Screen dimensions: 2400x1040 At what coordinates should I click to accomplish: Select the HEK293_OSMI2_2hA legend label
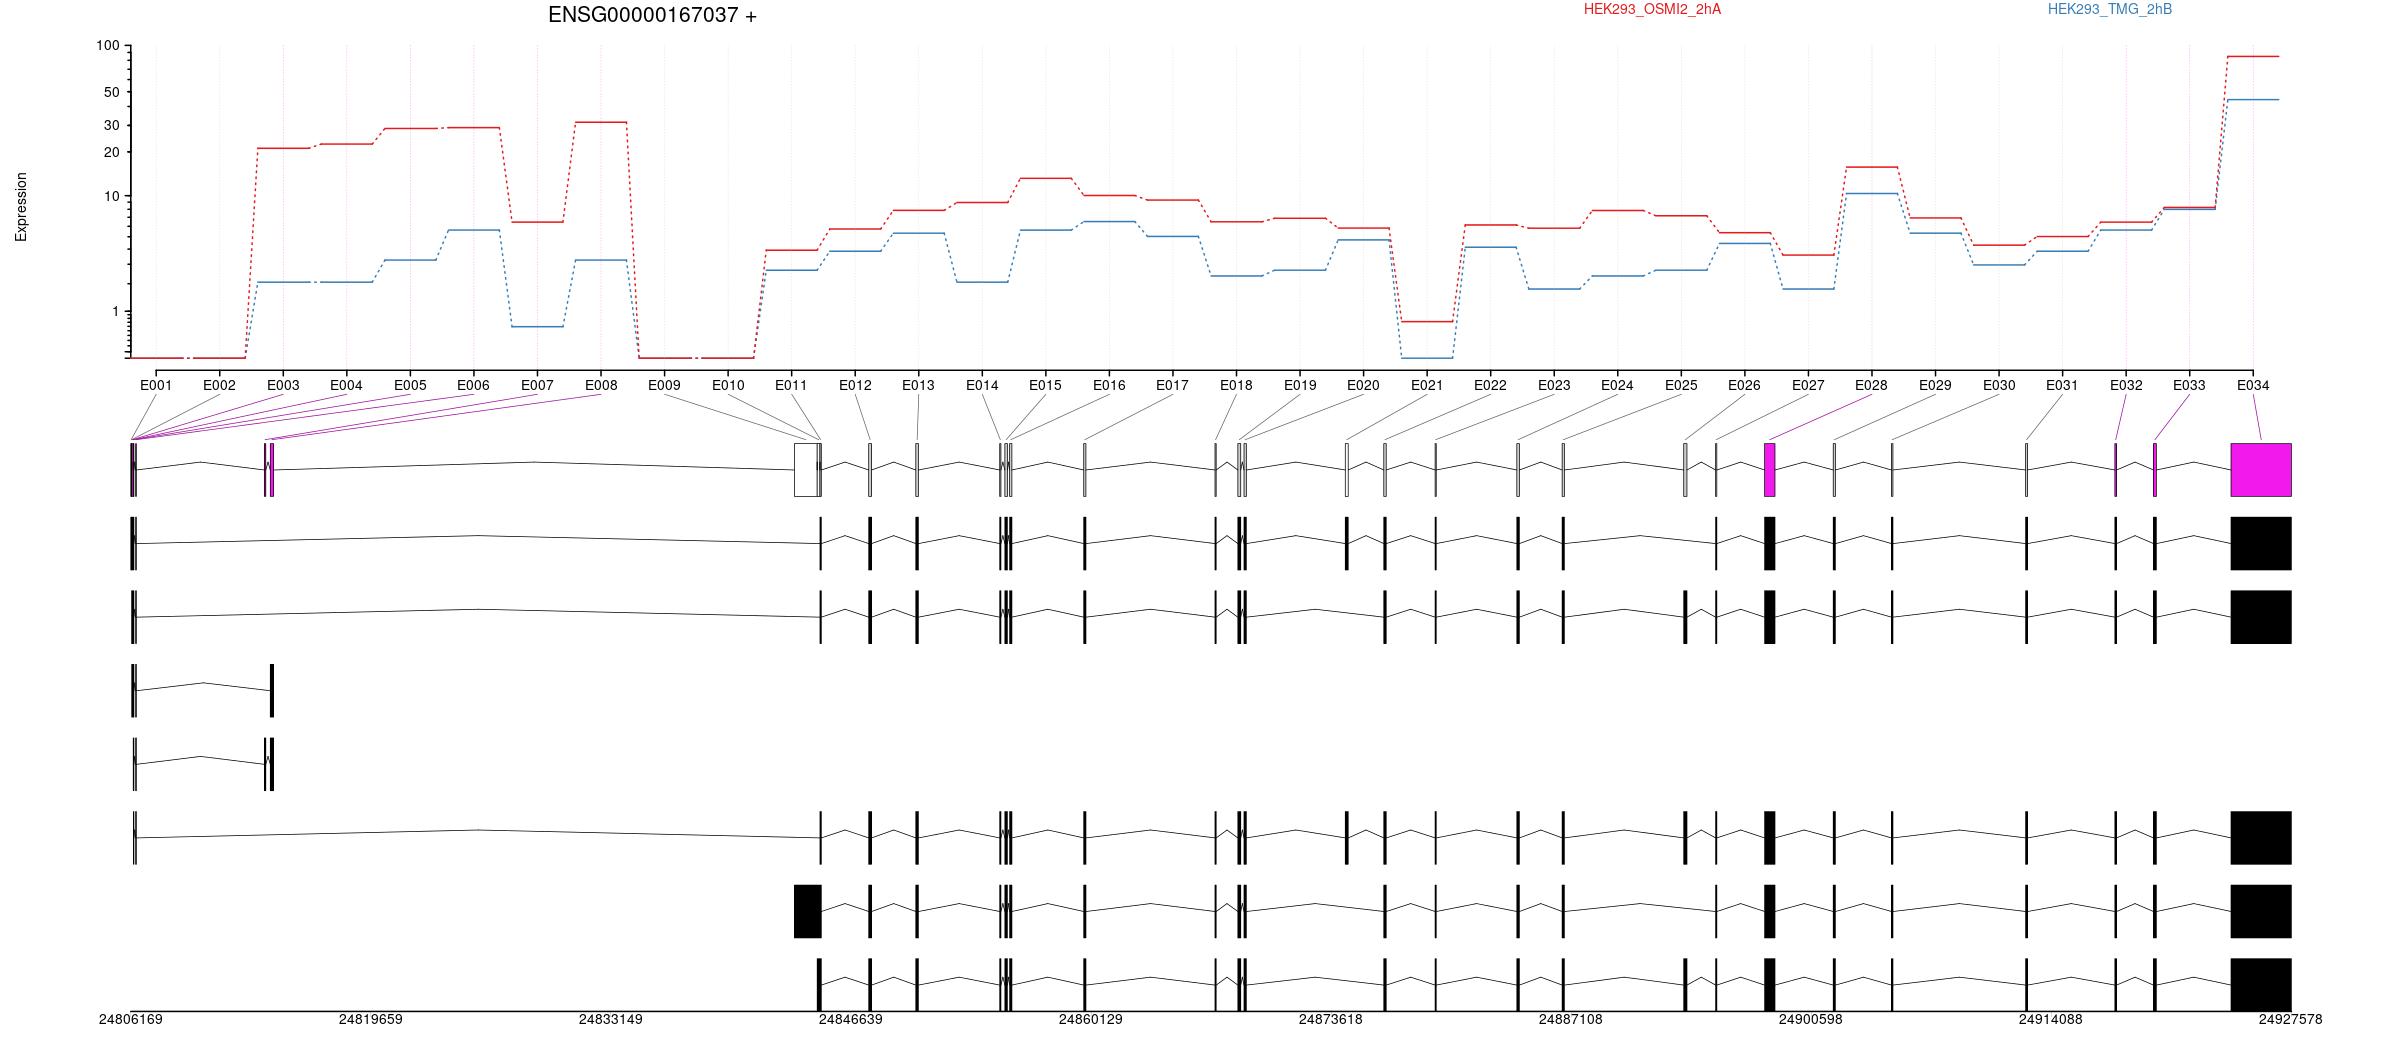click(1652, 9)
